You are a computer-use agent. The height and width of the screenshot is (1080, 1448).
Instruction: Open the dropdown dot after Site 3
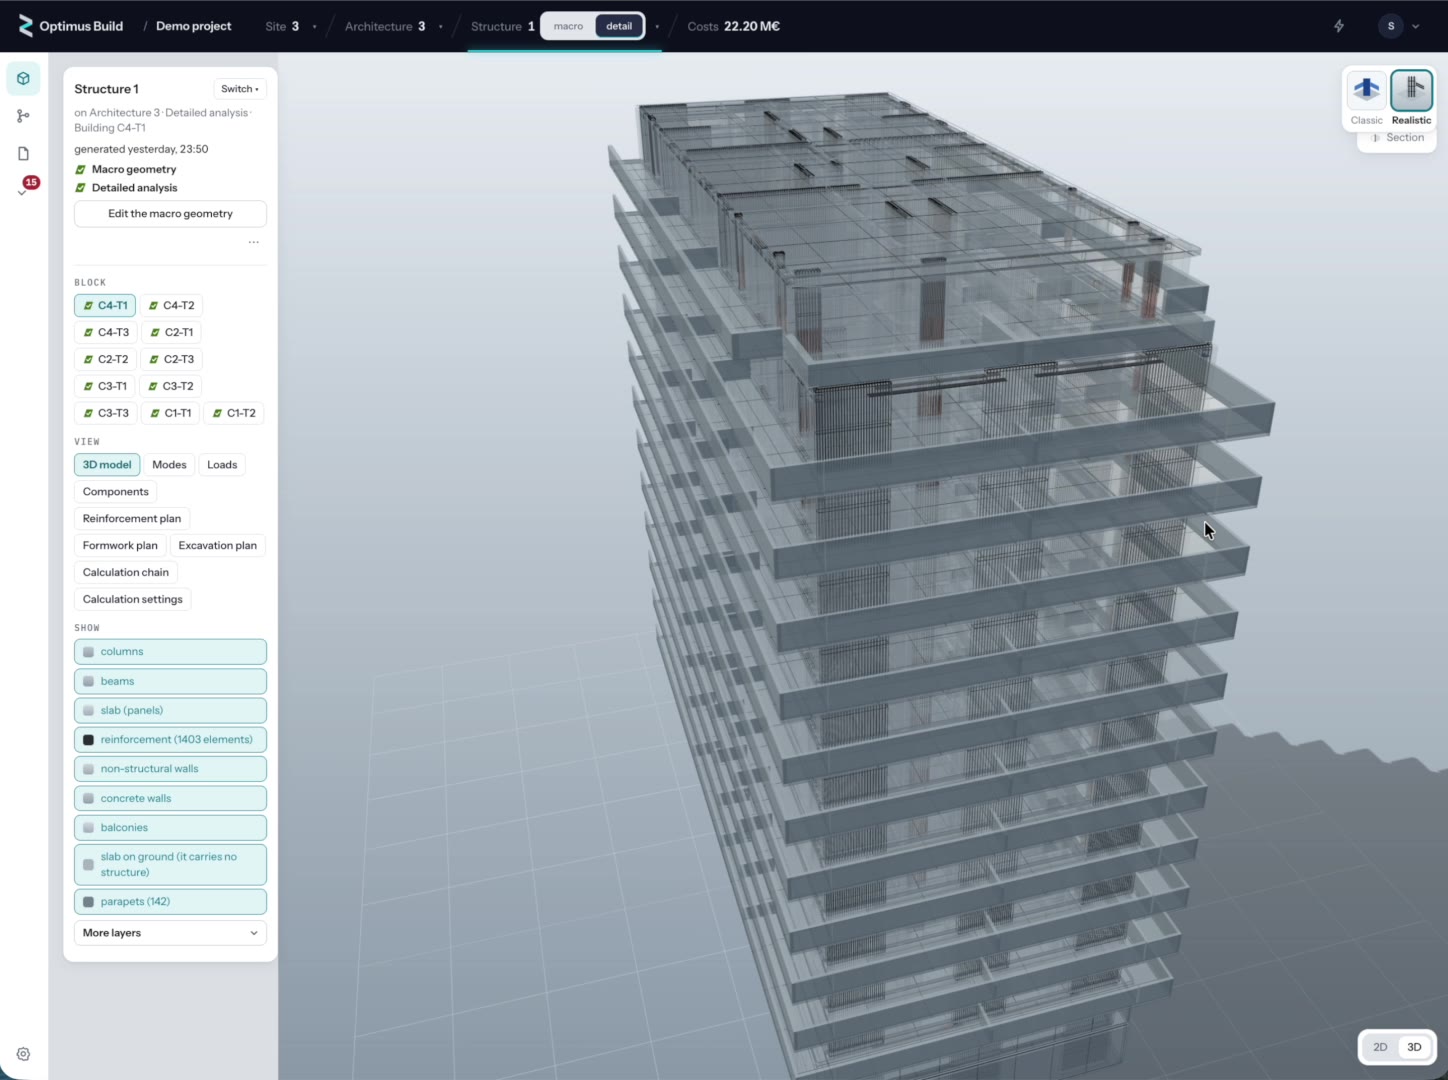[314, 27]
